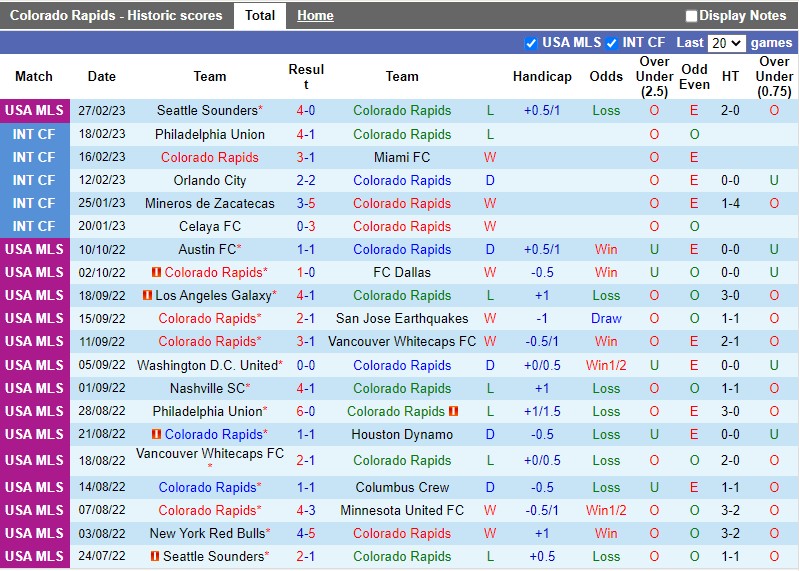Open the Celaya FC team link
The image size is (799, 571).
(x=210, y=226)
